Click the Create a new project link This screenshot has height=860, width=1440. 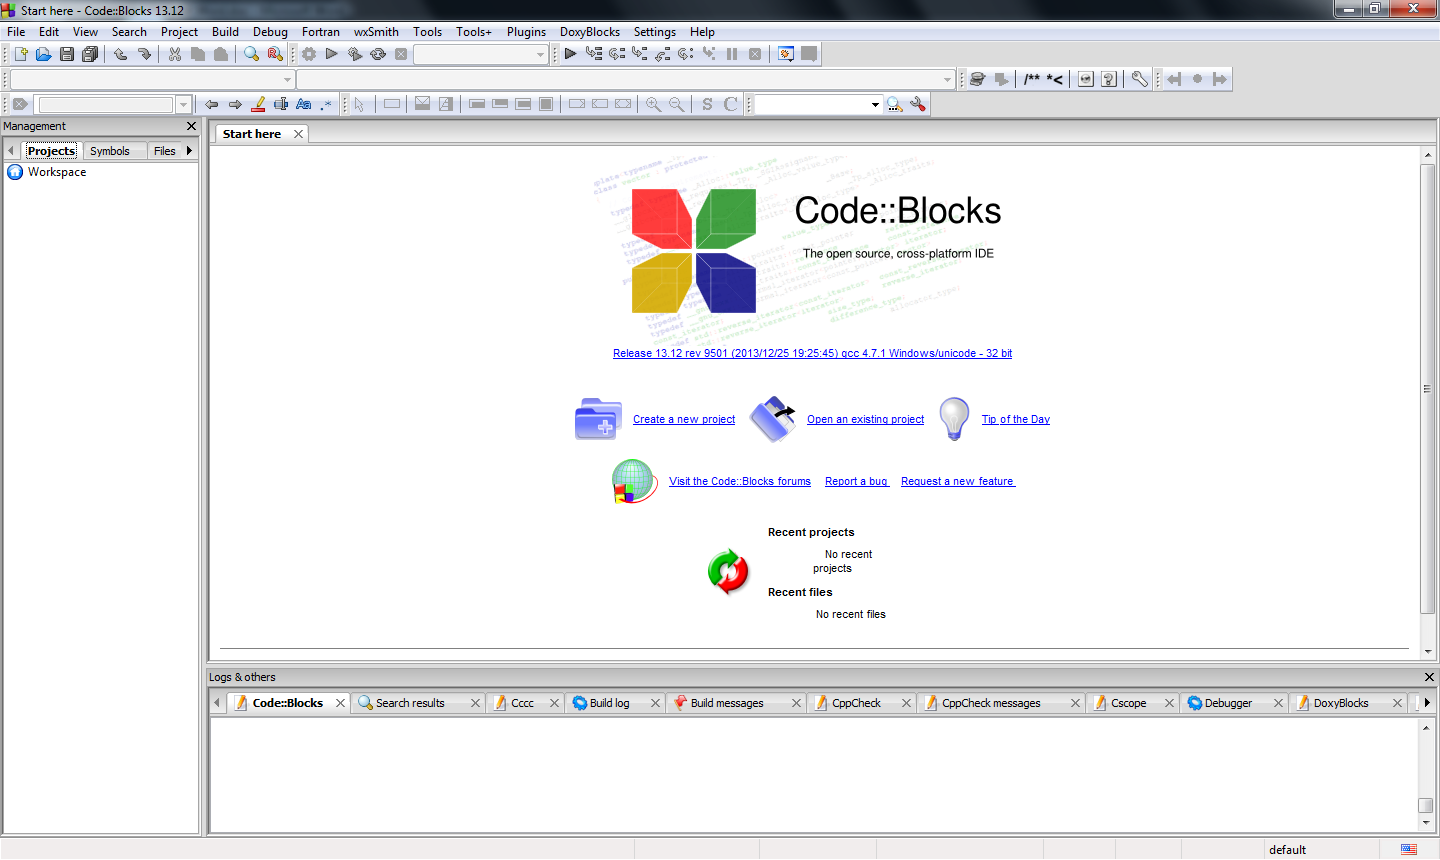click(684, 420)
